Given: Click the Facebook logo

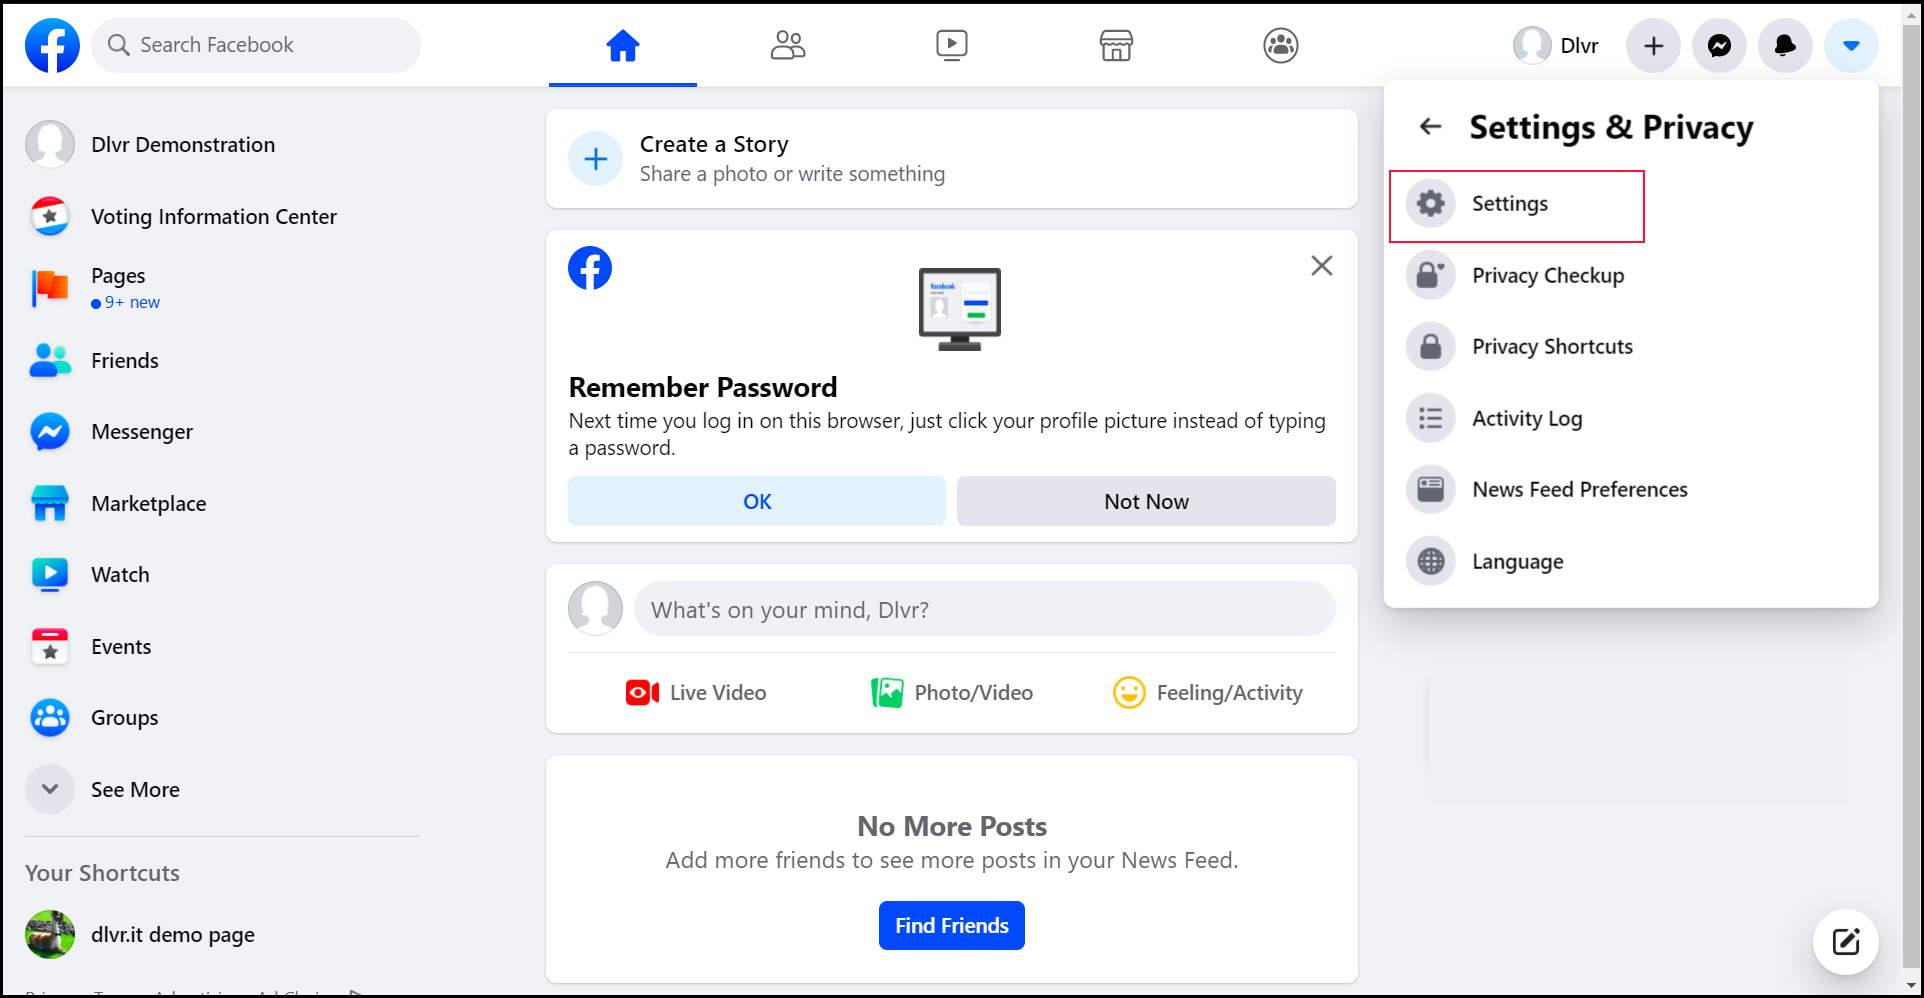Looking at the screenshot, I should (x=52, y=45).
